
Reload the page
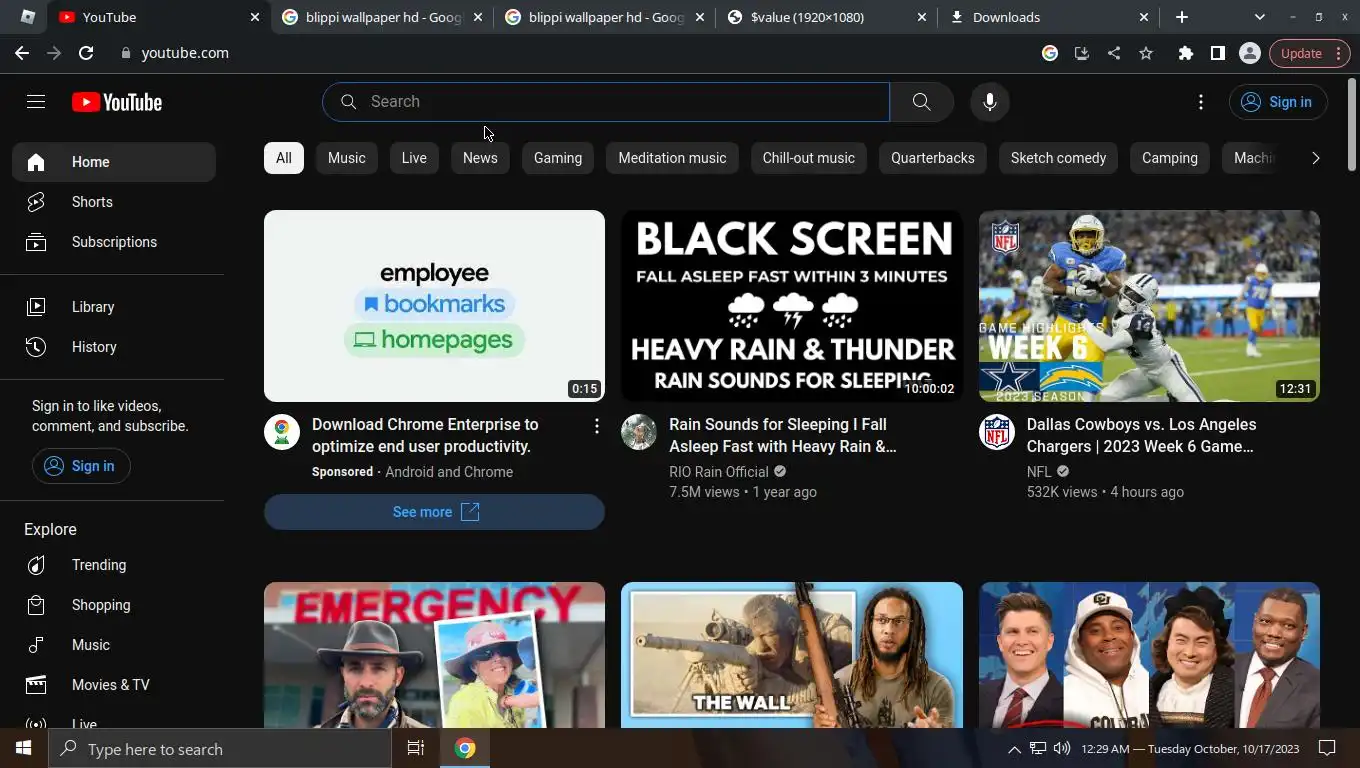click(x=86, y=53)
